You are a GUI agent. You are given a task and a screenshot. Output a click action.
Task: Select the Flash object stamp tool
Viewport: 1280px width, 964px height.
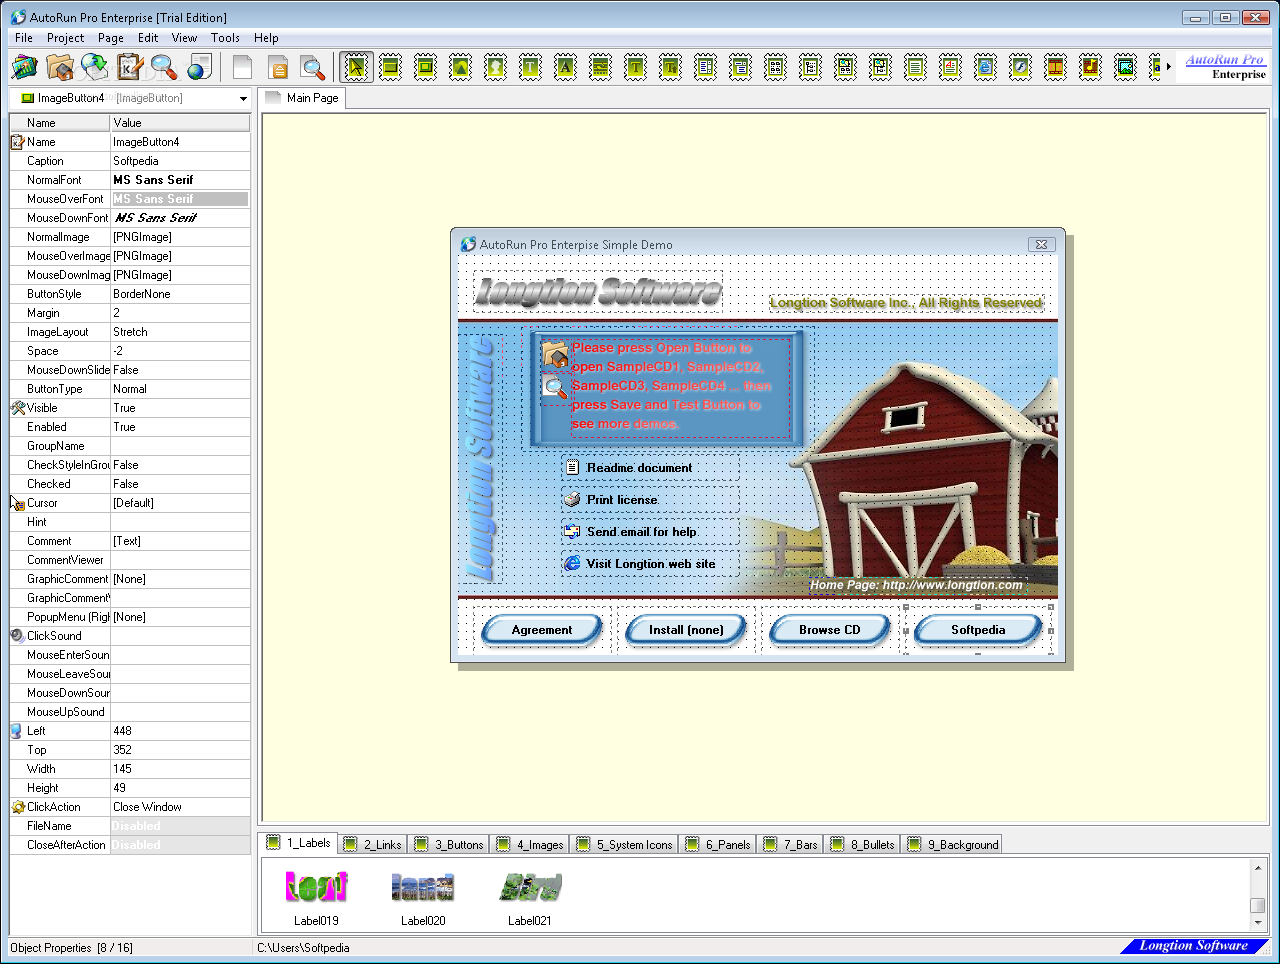point(1020,67)
